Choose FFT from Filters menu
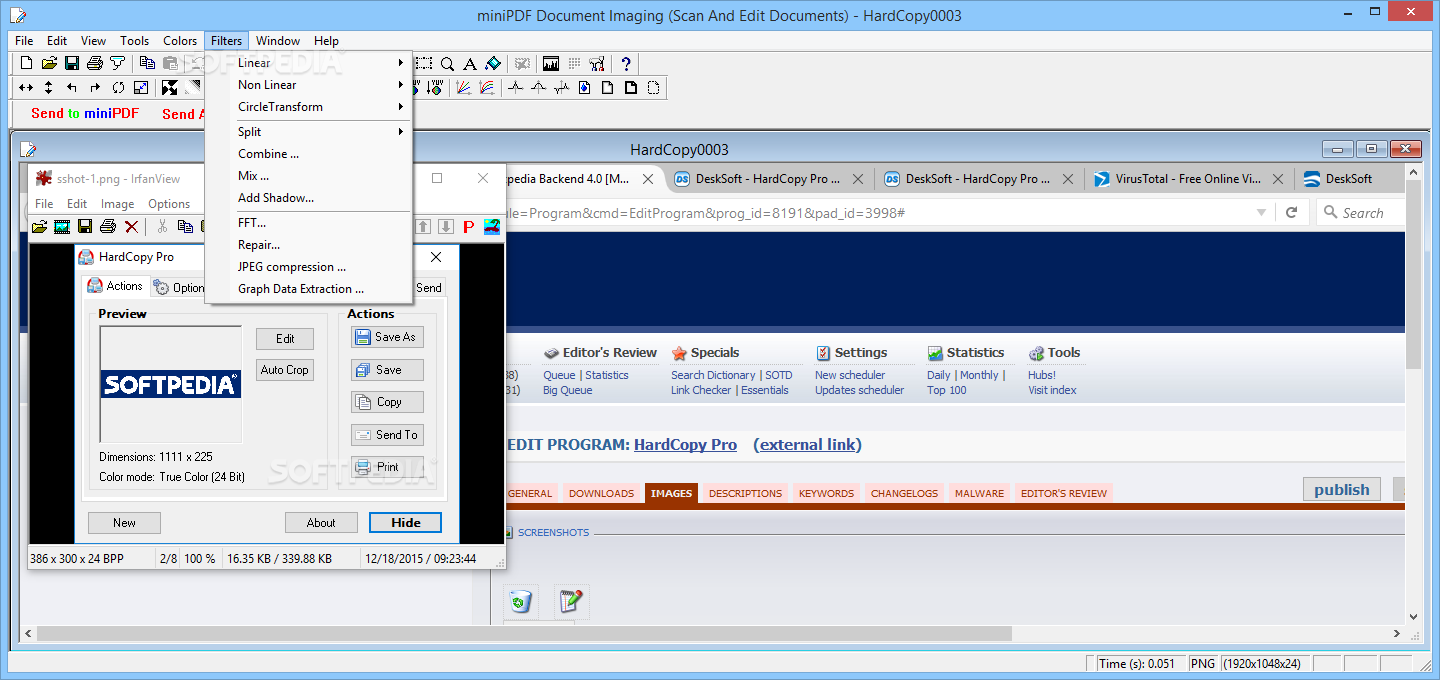Image resolution: width=1440 pixels, height=680 pixels. tap(309, 223)
